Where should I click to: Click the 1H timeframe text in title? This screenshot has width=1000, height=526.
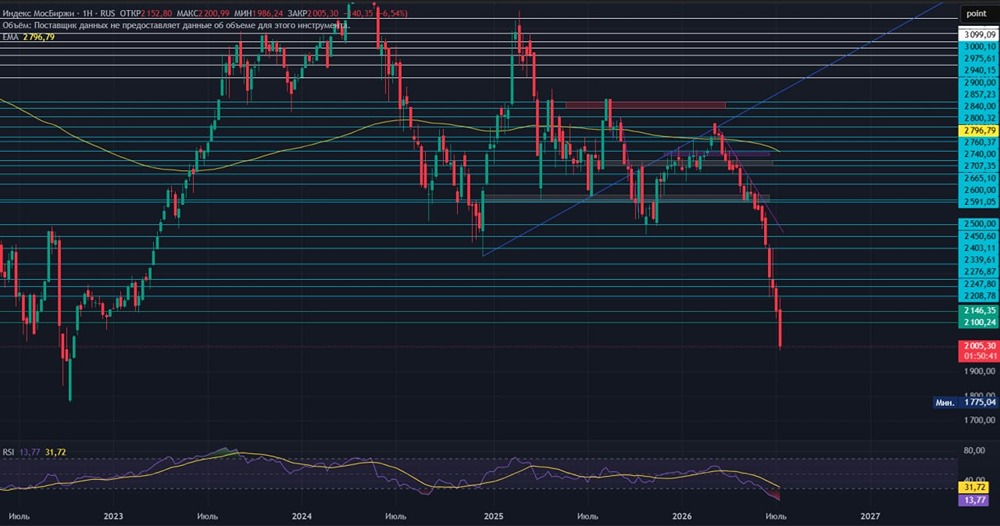pos(87,13)
